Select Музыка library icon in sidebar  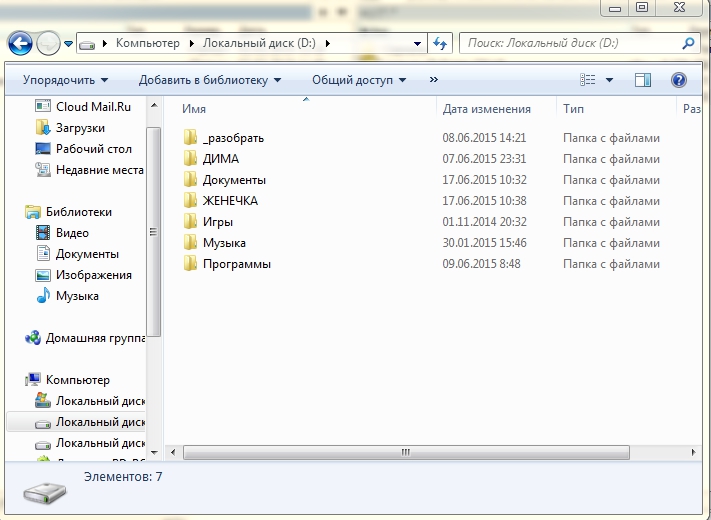coord(43,296)
